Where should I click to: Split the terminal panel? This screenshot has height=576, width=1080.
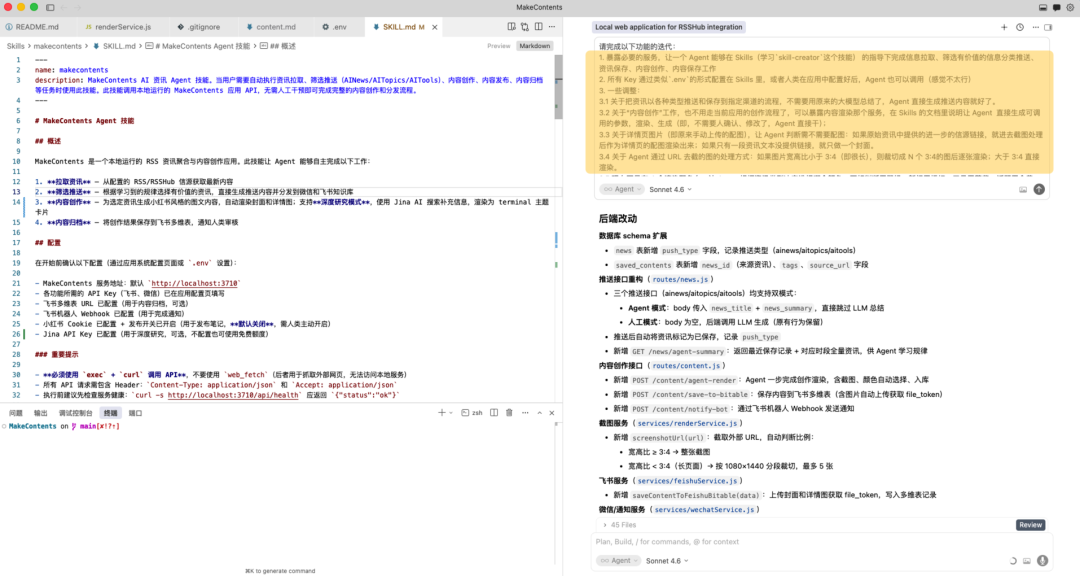click(x=492, y=412)
